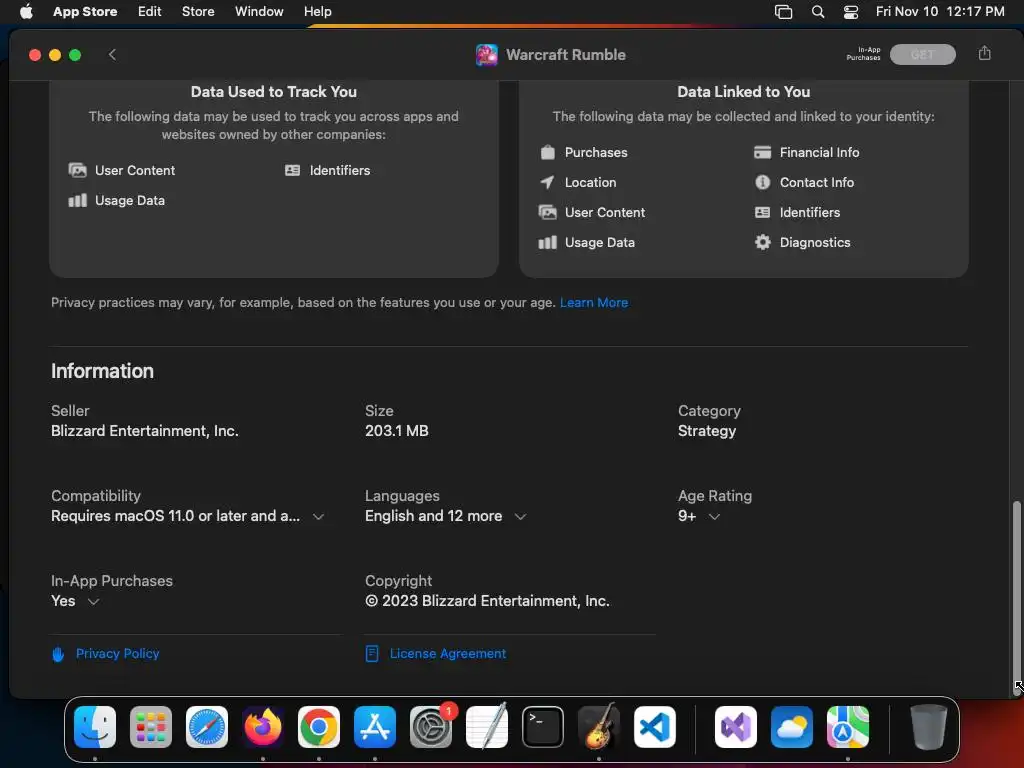1024x768 pixels.
Task: Launch Visual Studio Code from the dock
Action: 655,727
